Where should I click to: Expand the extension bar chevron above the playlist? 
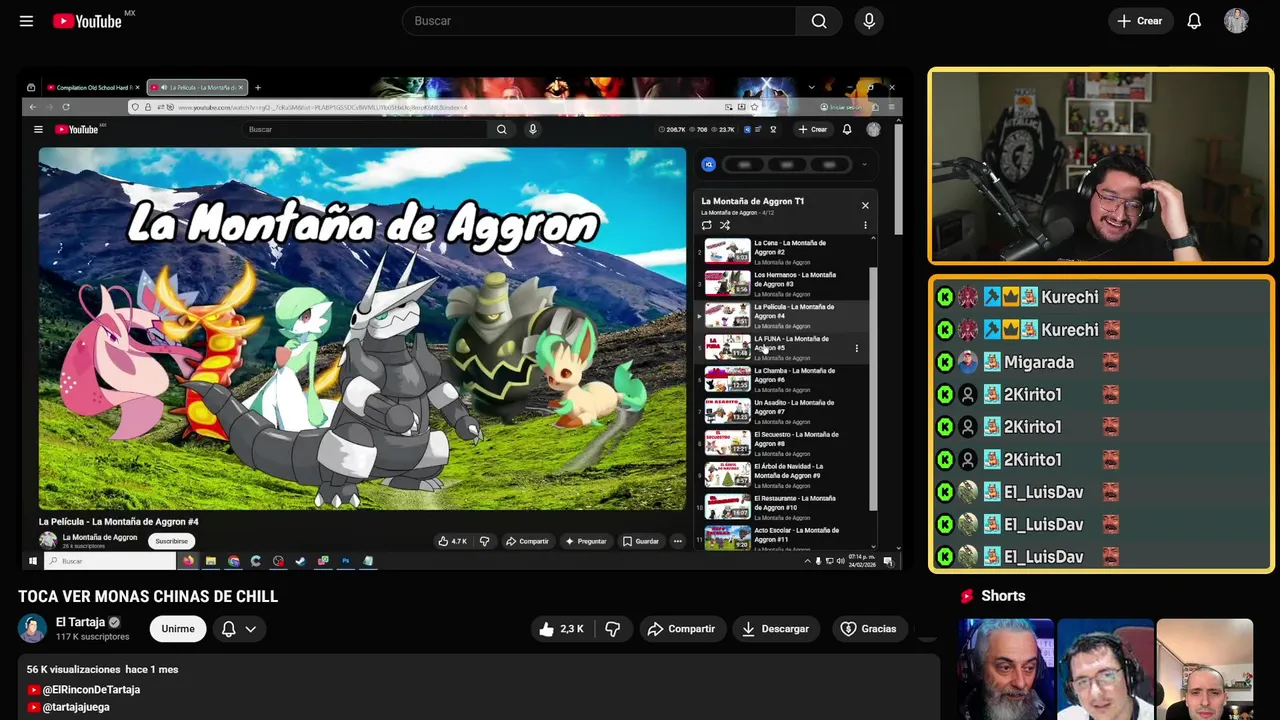tap(864, 164)
